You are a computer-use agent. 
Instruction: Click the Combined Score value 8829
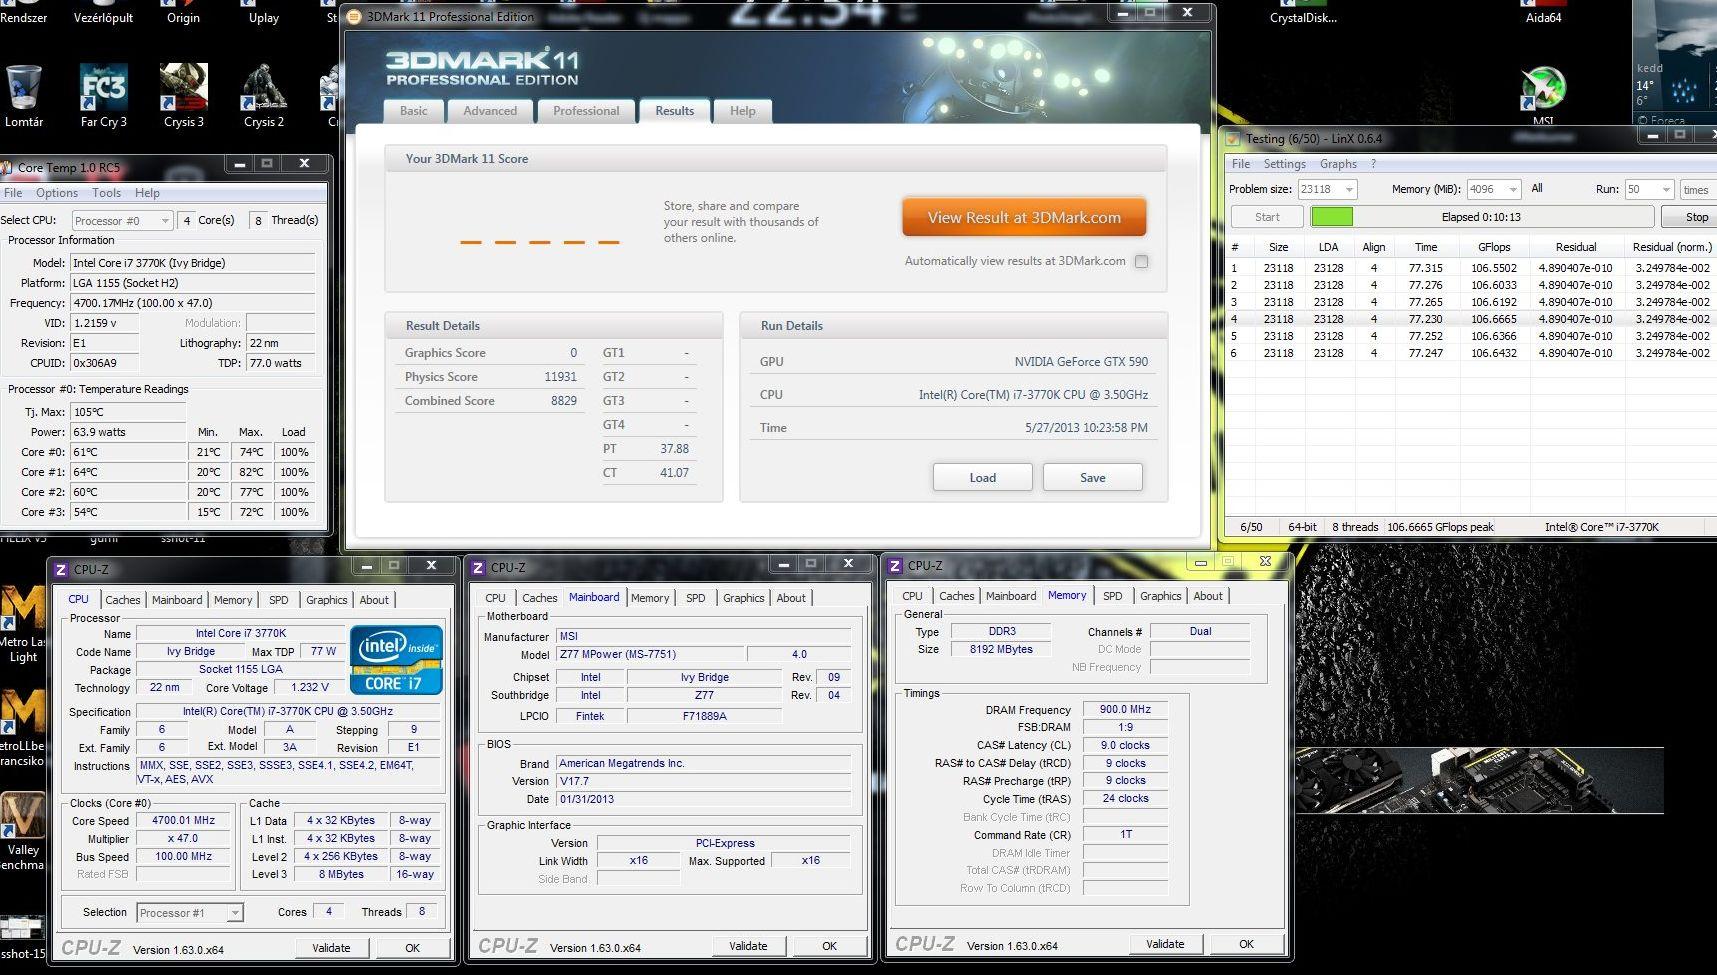564,401
